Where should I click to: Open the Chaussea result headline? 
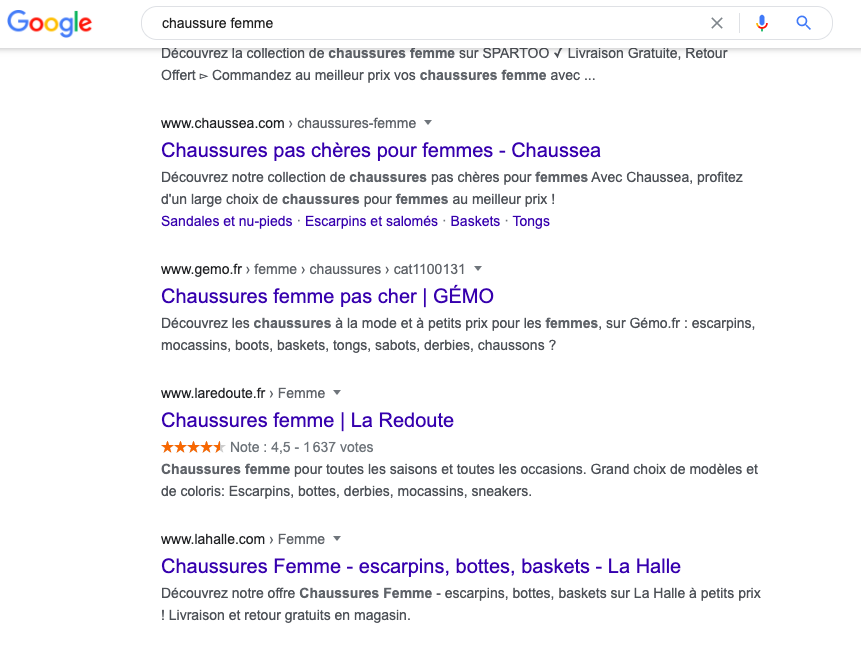(380, 150)
